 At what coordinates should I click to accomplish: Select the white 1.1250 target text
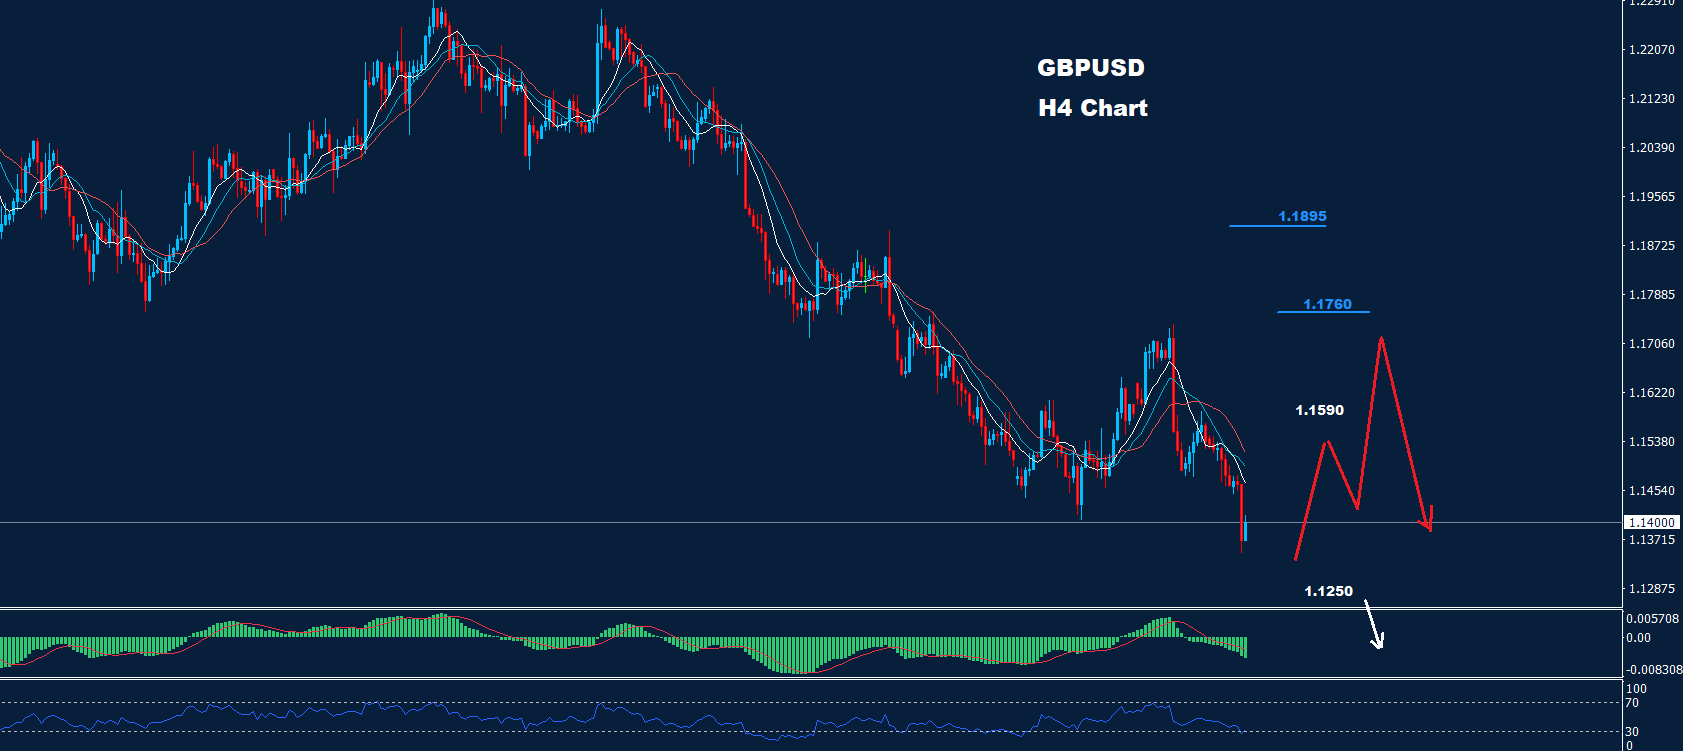[1328, 591]
